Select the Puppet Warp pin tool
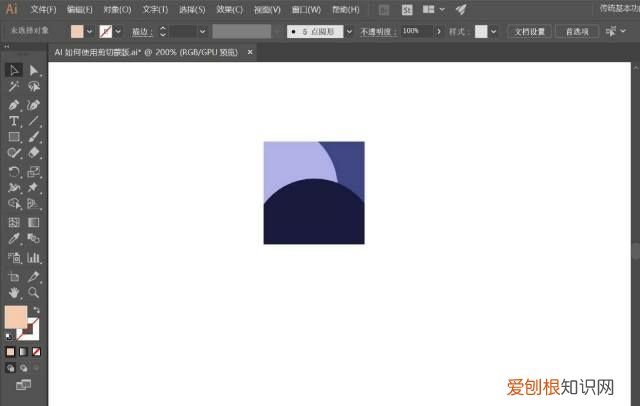Screen dimensions: 640x406 click(33, 188)
